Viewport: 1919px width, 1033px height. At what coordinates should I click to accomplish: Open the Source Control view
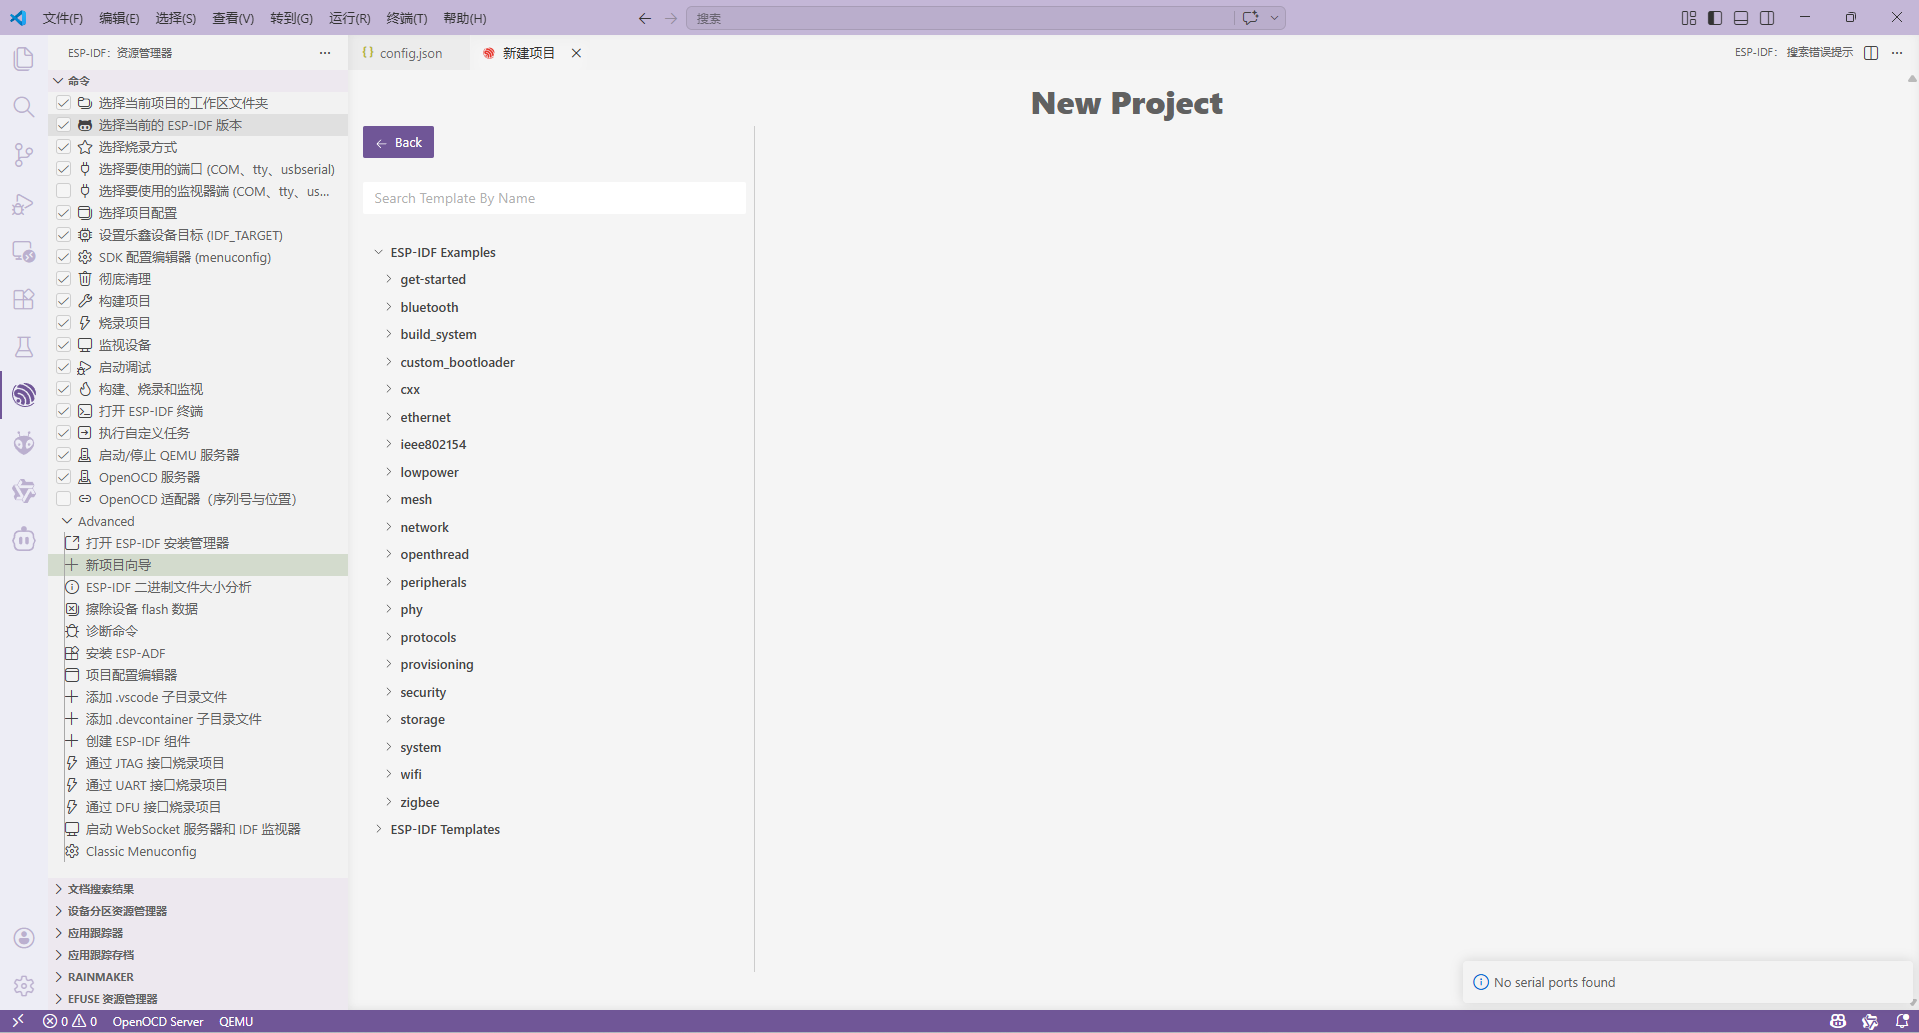pos(24,155)
